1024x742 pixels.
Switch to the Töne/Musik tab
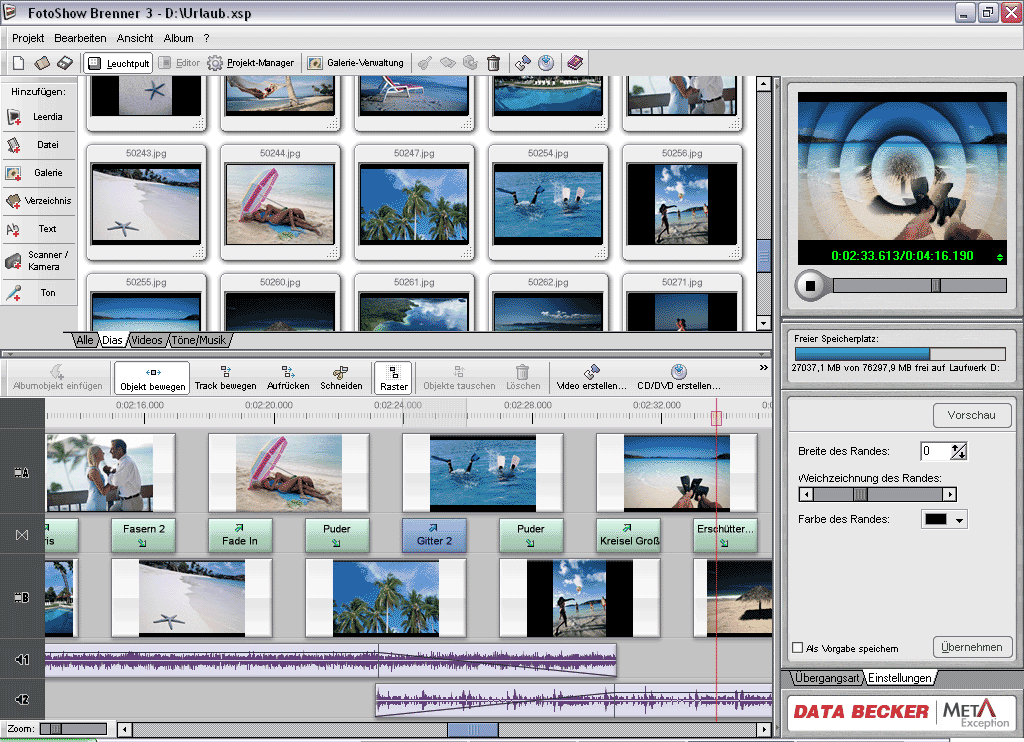198,340
